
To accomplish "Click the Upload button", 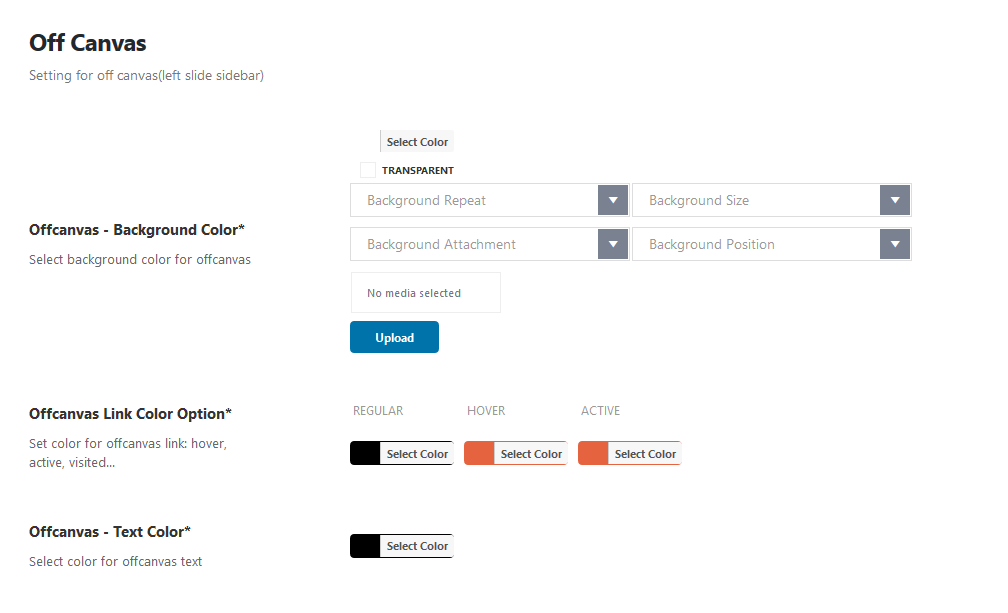I will click(x=394, y=337).
